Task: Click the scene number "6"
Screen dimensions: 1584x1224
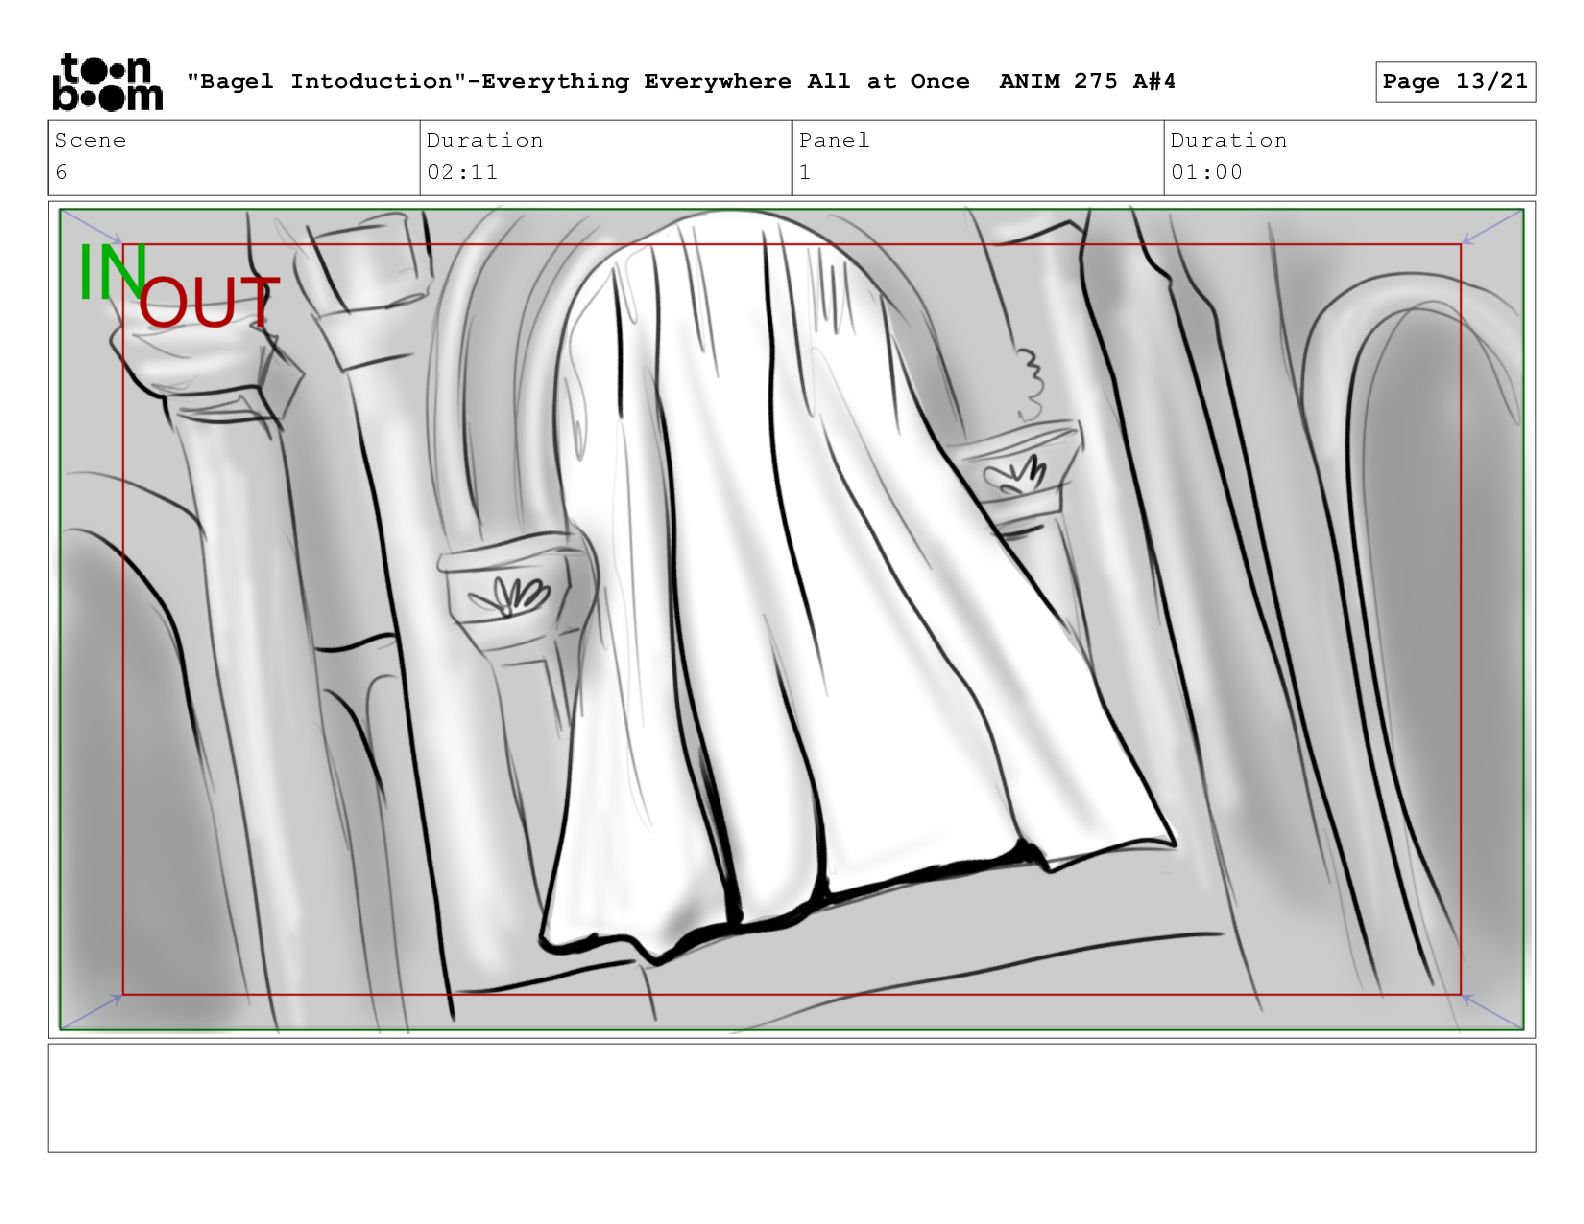Action: [61, 172]
